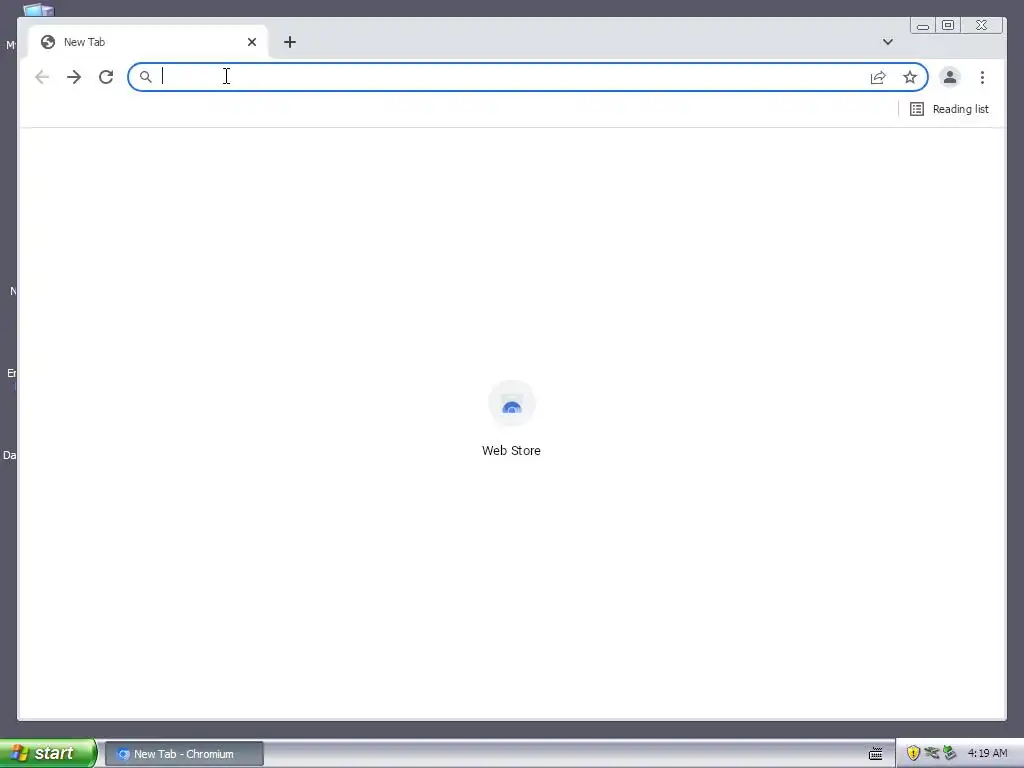Click the security shield tray icon
This screenshot has height=768, width=1024.
(913, 754)
